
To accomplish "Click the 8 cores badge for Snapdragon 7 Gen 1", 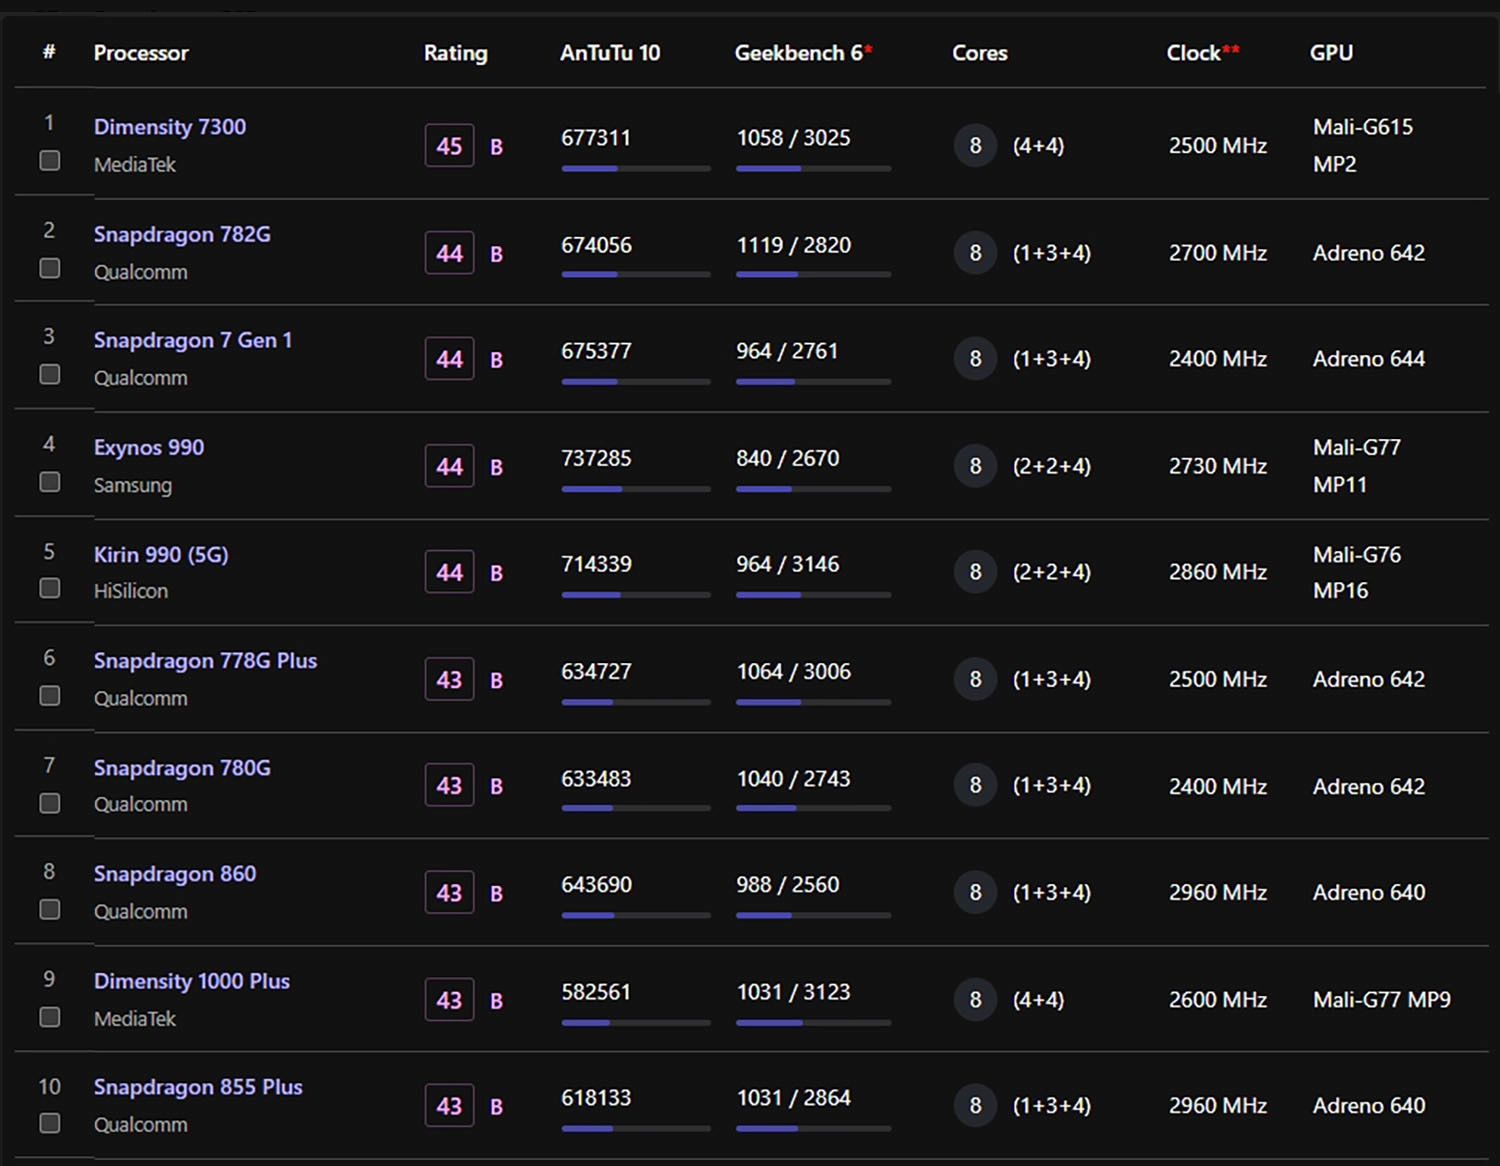I will (975, 359).
